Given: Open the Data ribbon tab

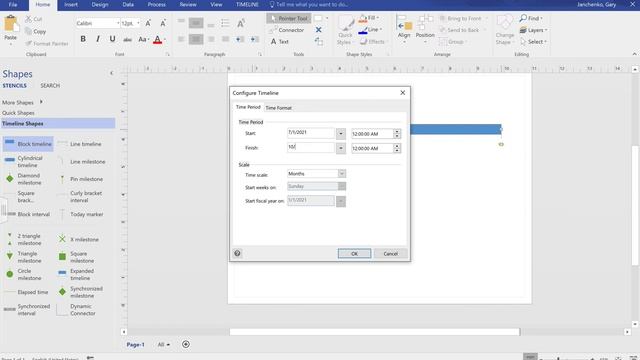Looking at the screenshot, I should [128, 4].
